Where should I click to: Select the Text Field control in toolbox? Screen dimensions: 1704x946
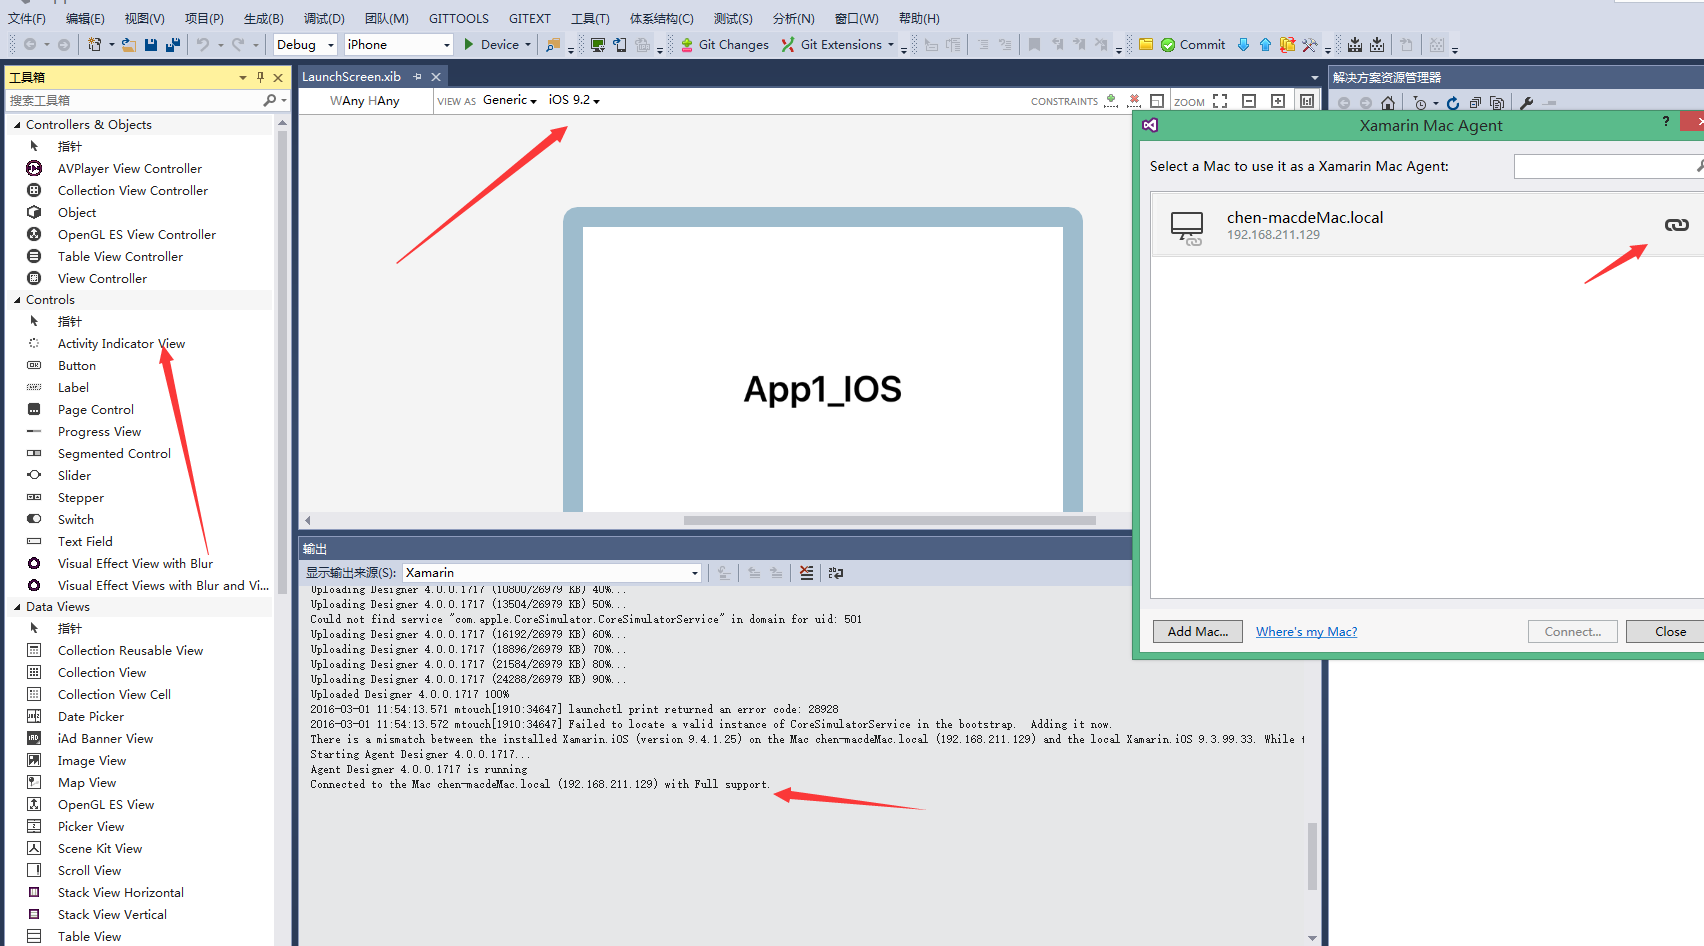pos(85,542)
